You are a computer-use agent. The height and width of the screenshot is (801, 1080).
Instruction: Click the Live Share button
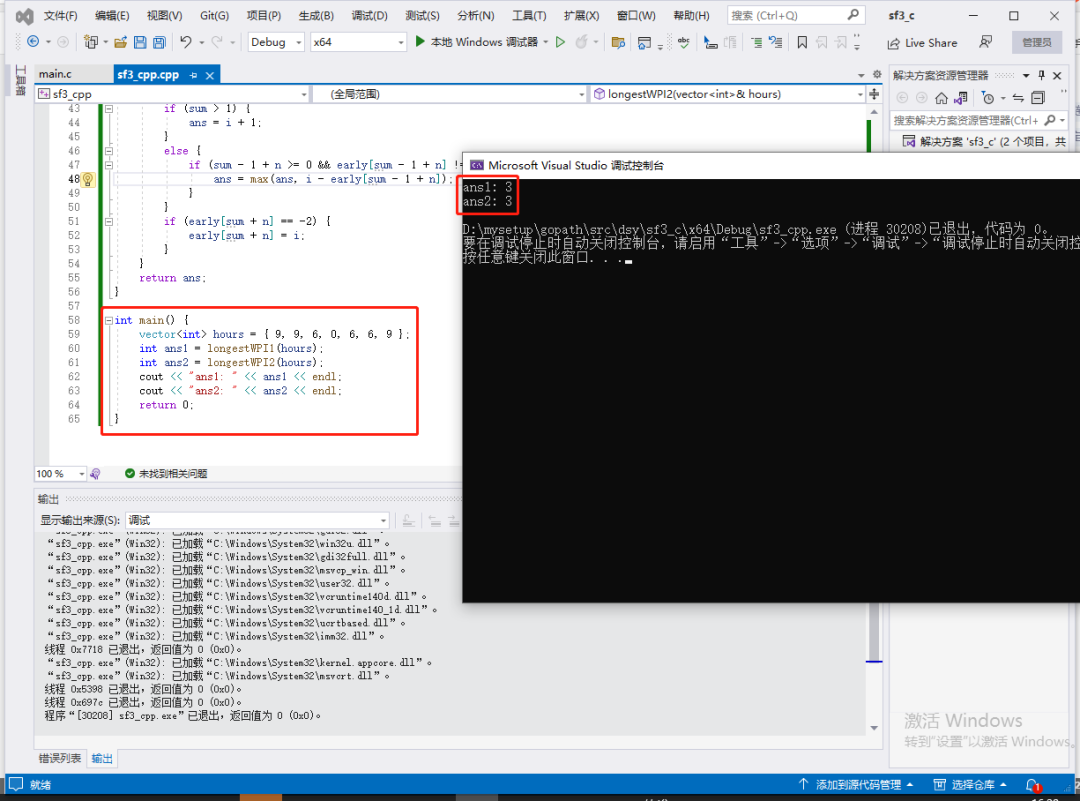click(x=922, y=43)
